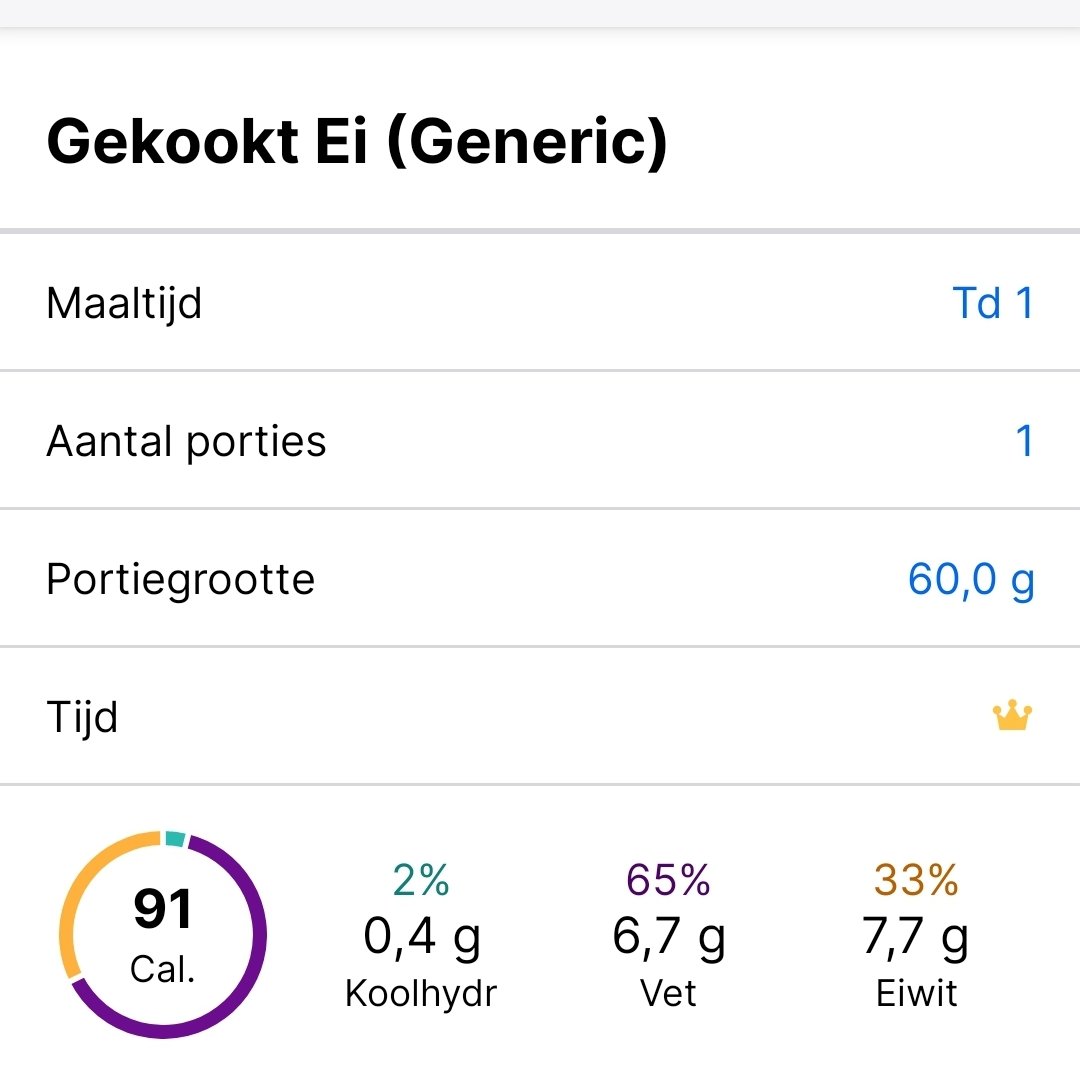The width and height of the screenshot is (1080, 1083).
Task: Edit the 60,0 g portion size
Action: tap(970, 579)
